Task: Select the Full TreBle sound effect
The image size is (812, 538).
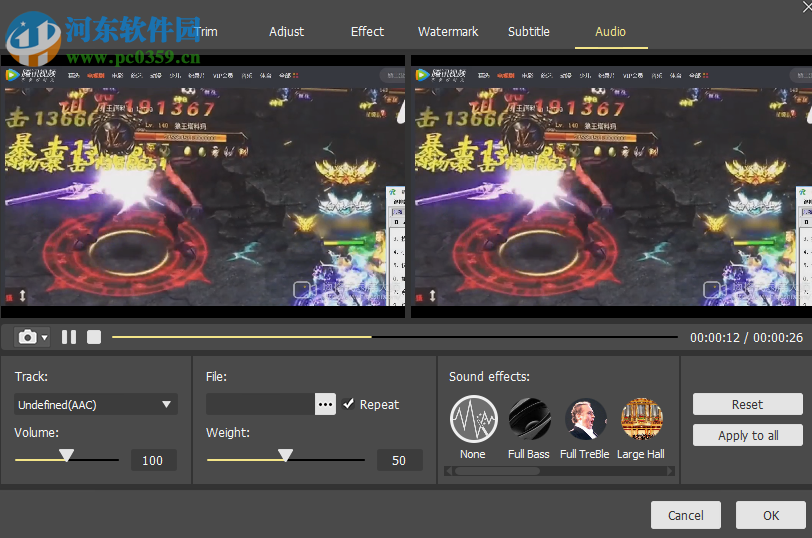Action: (x=585, y=419)
